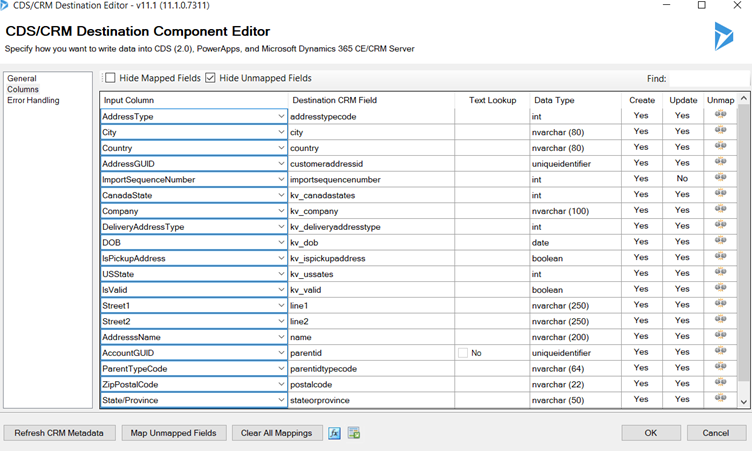
Task: Click the unmap icon for AddressType row
Action: 720,115
